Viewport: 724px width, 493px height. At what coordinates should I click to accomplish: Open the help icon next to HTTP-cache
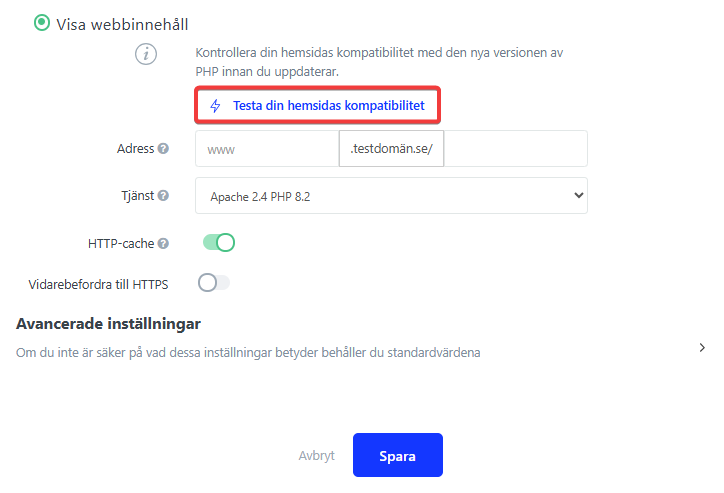tap(163, 243)
